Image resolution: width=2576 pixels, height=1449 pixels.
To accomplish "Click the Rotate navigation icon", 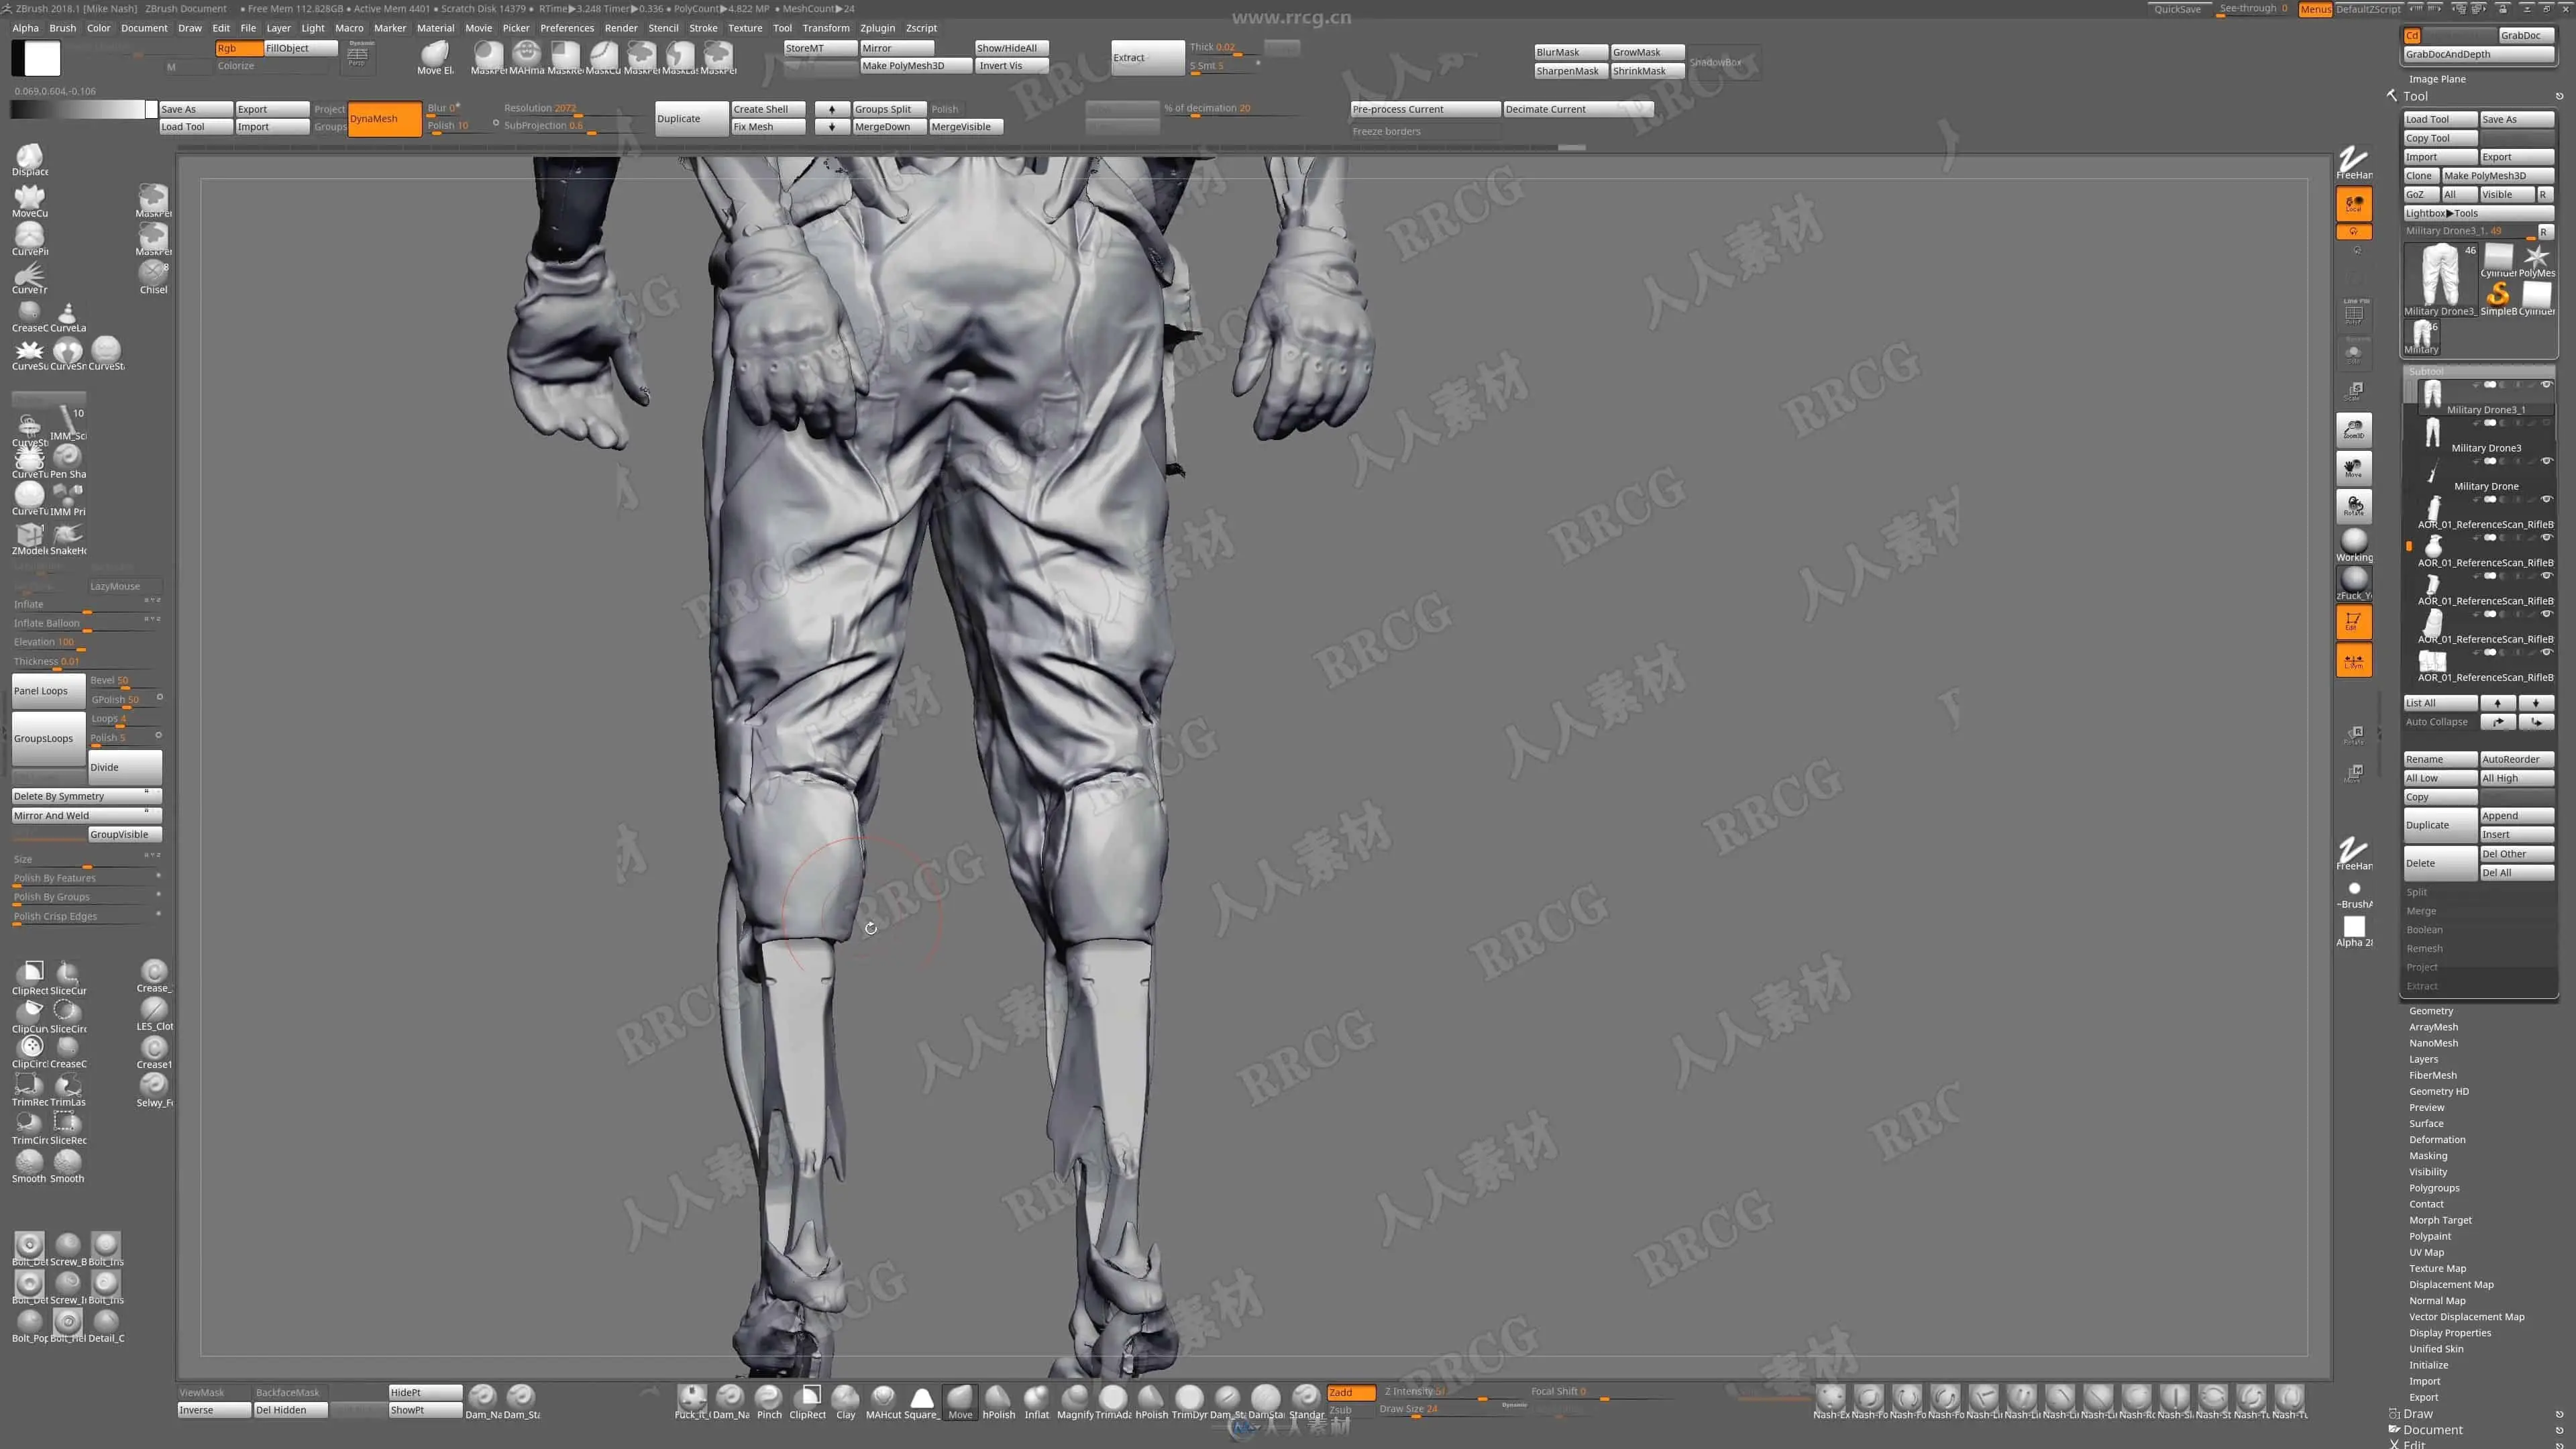I will pos(2353,506).
